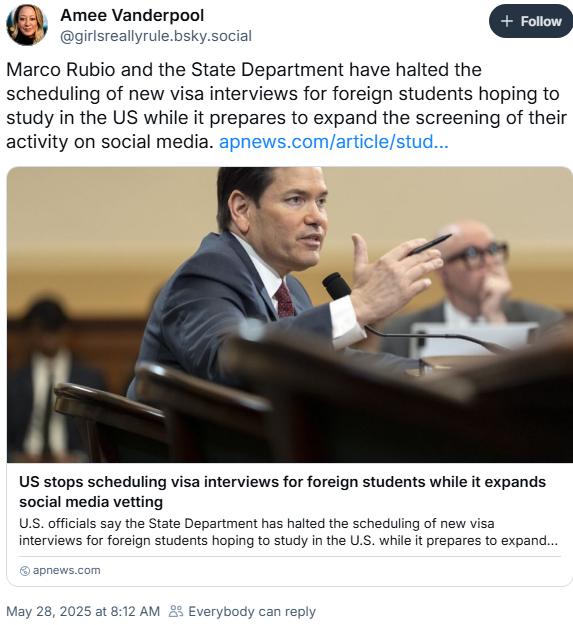
Task: Click the people icon by reply settings
Action: pyautogui.click(x=176, y=611)
